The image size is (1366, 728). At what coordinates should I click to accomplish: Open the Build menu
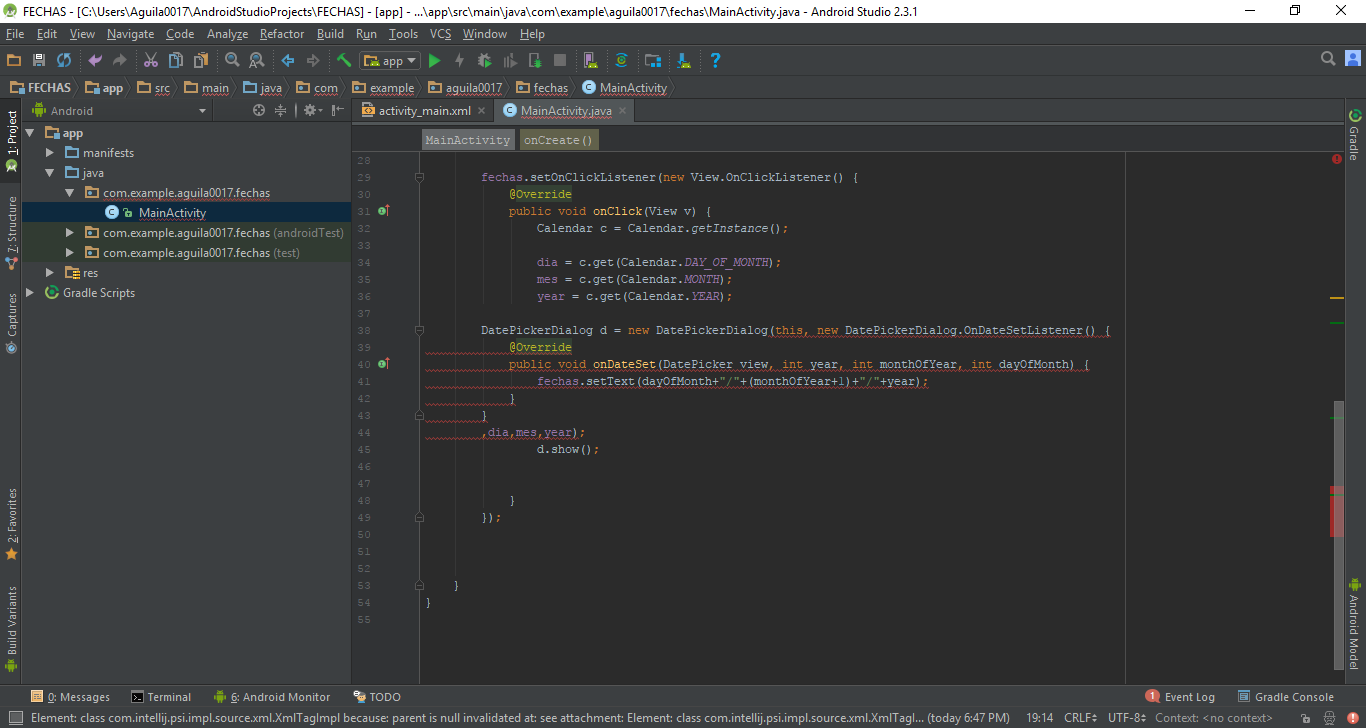[330, 34]
